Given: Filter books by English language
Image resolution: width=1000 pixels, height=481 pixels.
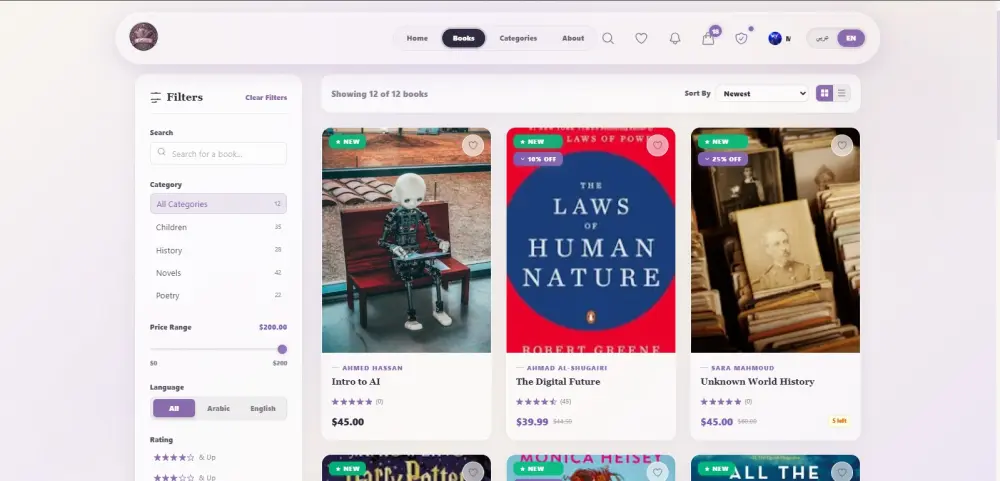Looking at the screenshot, I should point(263,408).
